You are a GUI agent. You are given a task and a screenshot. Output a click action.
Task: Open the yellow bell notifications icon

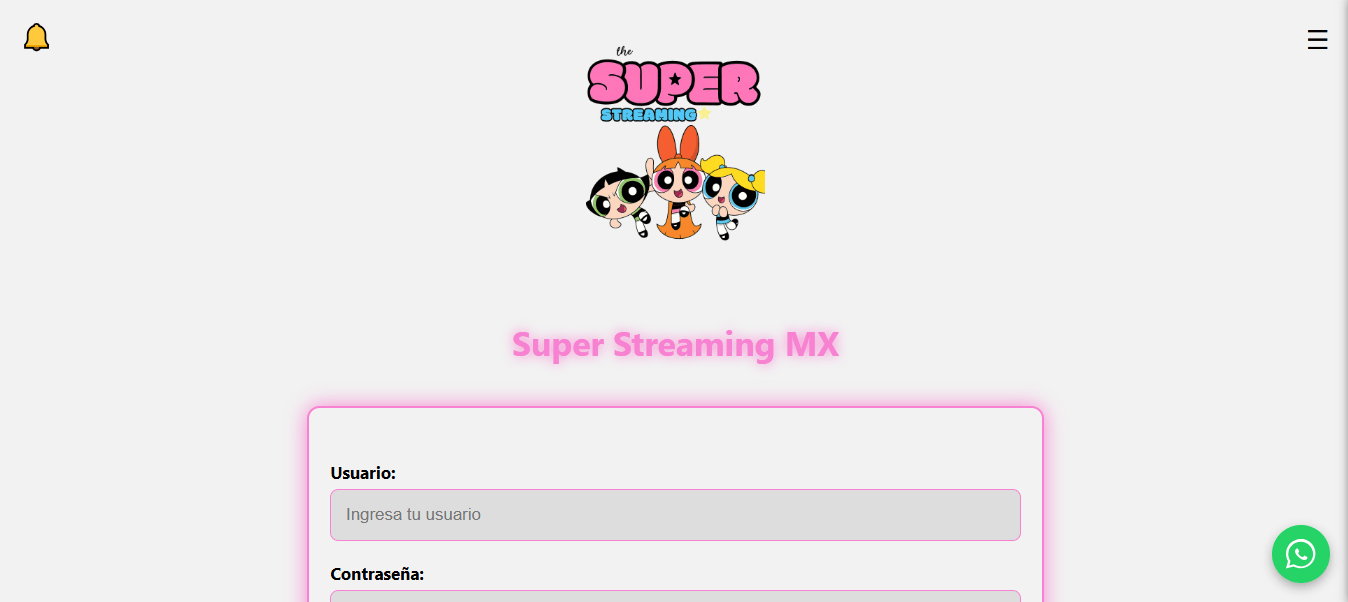36,37
